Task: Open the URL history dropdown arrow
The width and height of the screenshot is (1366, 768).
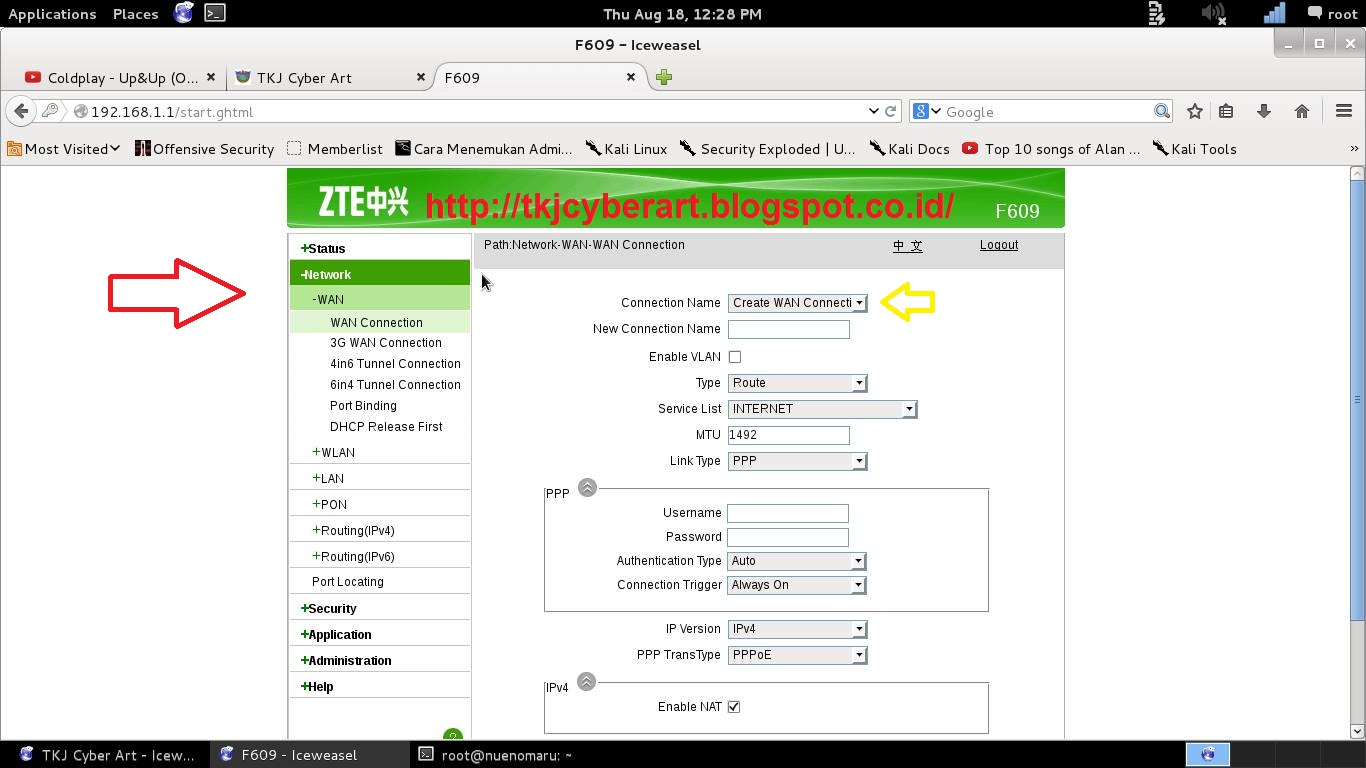Action: pos(873,111)
